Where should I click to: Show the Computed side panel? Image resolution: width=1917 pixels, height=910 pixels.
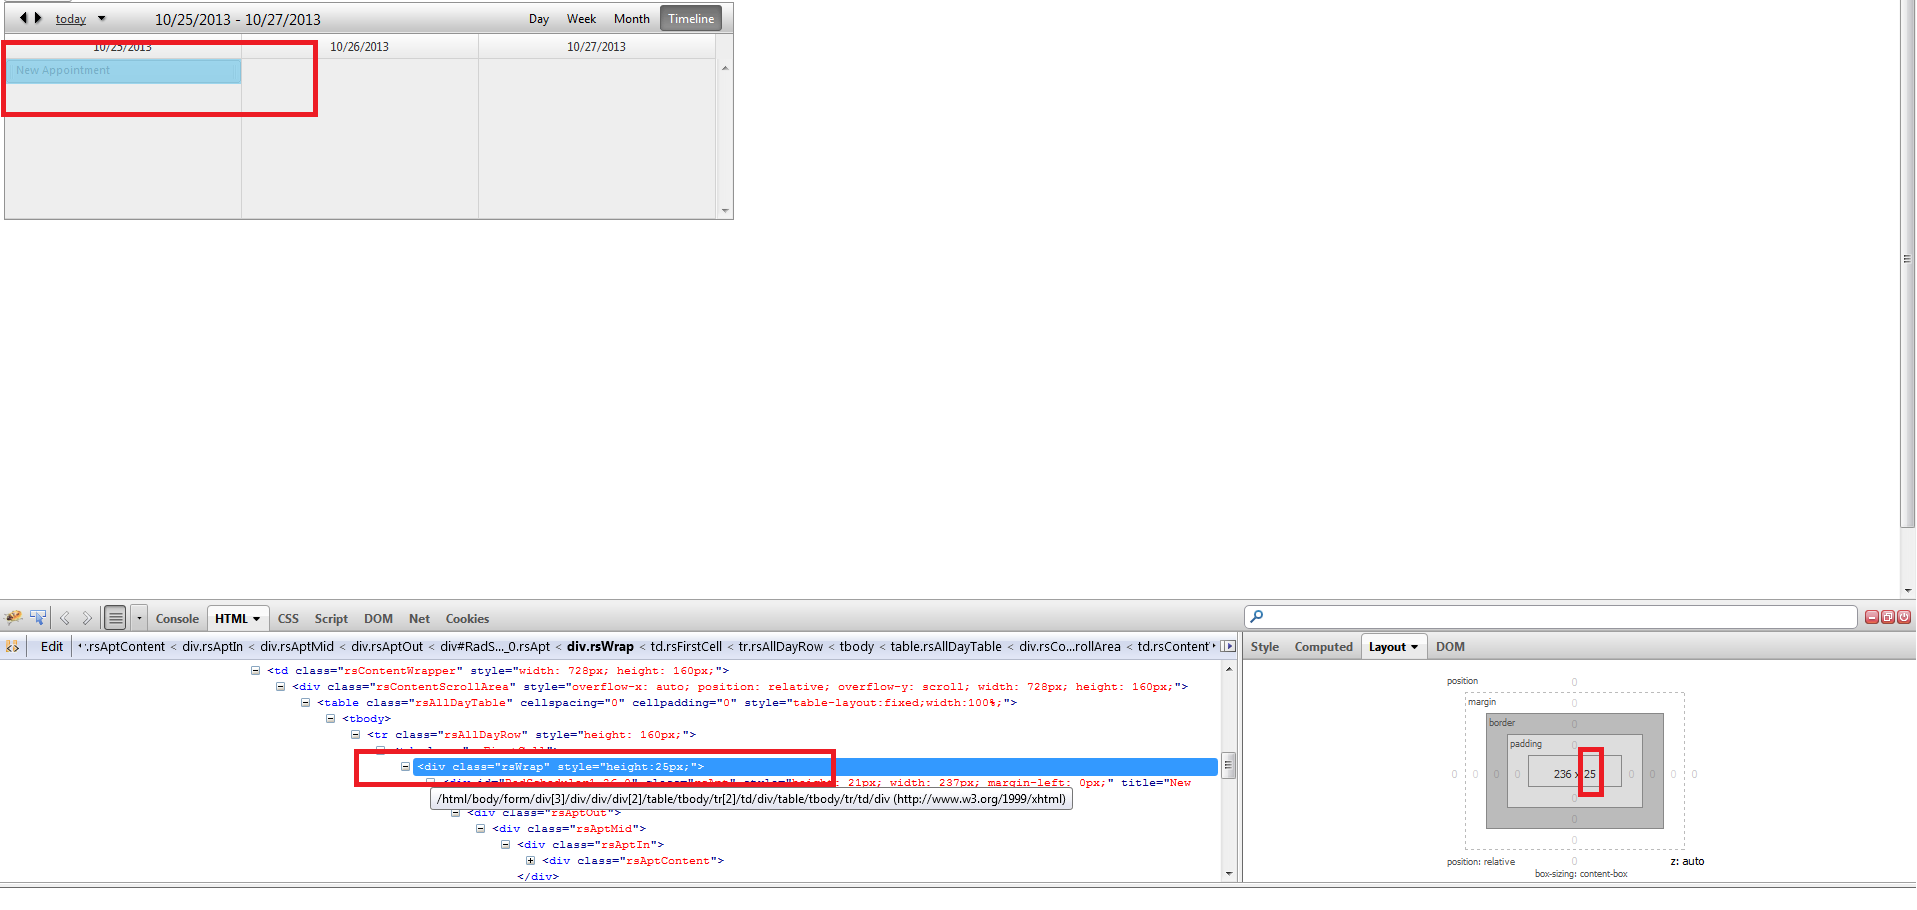(x=1323, y=647)
